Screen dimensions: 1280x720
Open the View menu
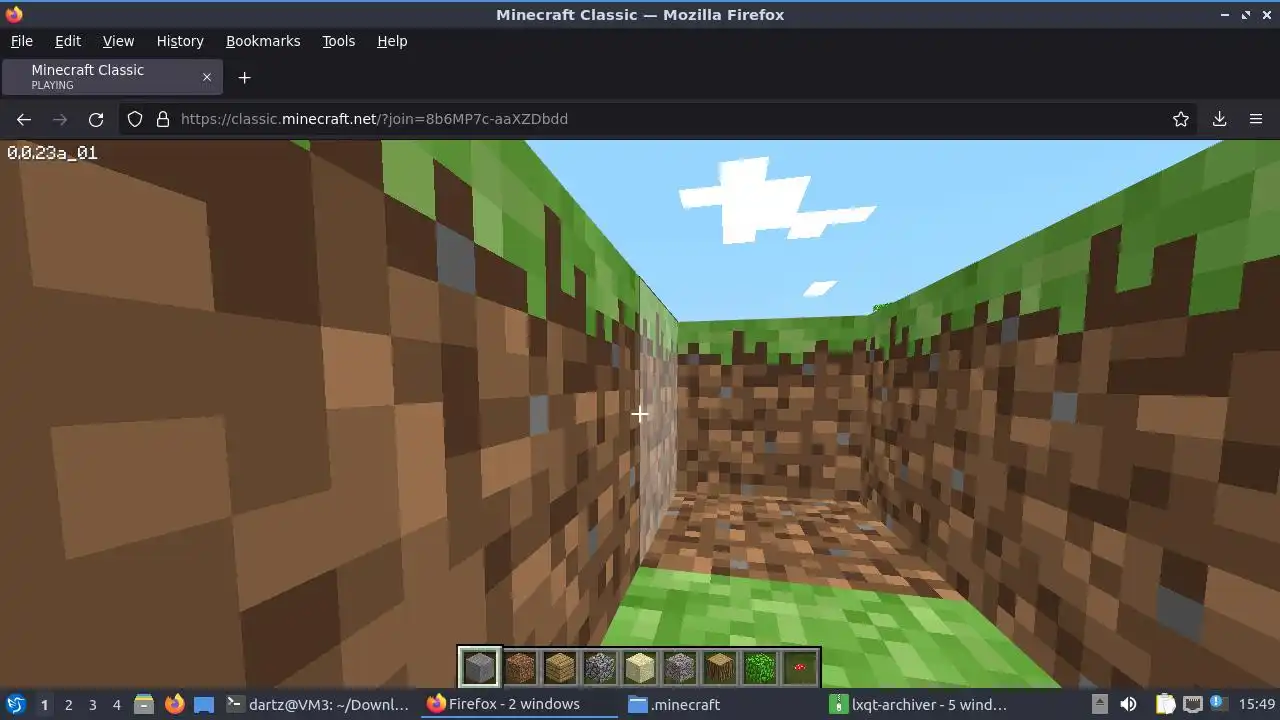coord(118,41)
